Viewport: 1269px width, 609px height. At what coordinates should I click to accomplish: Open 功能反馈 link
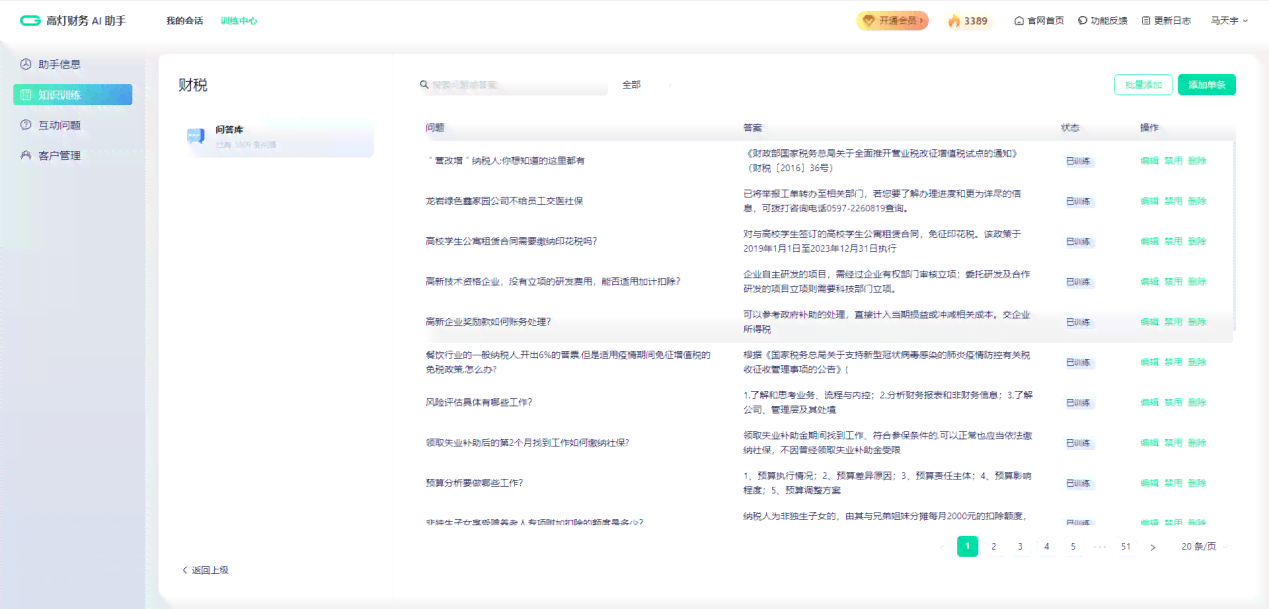(x=1102, y=20)
